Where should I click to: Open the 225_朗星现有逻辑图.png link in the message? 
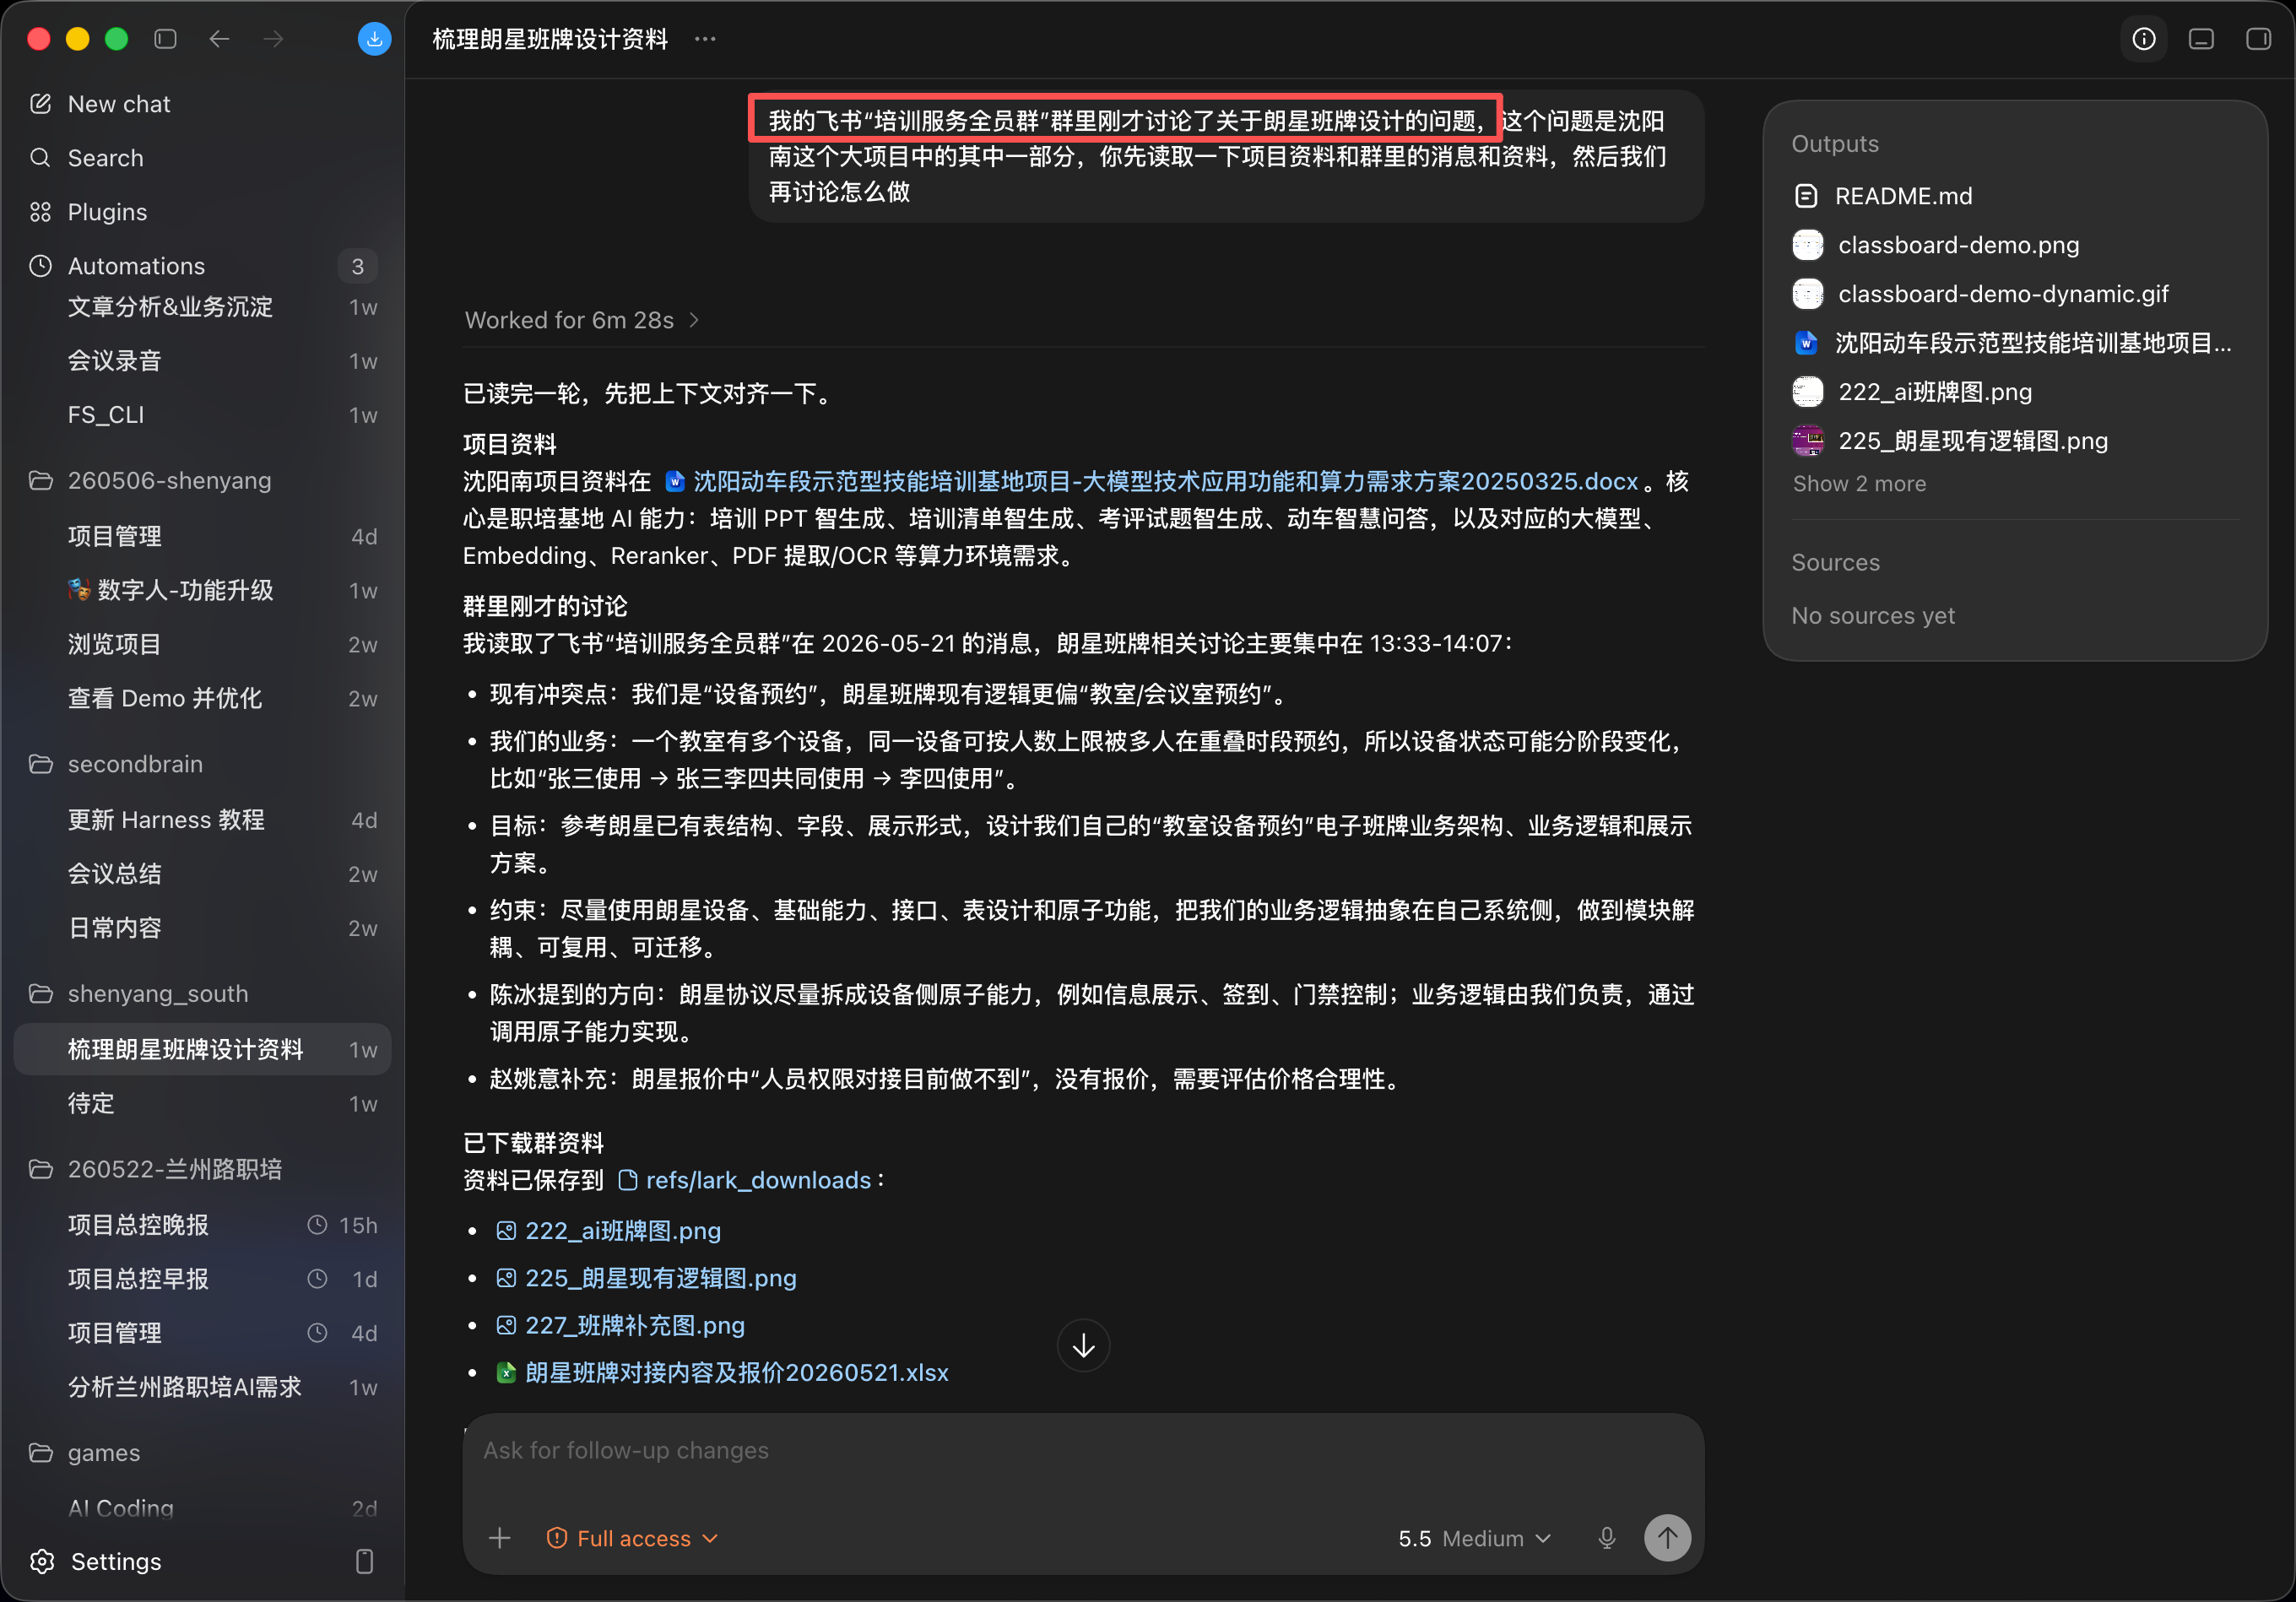click(x=647, y=1279)
